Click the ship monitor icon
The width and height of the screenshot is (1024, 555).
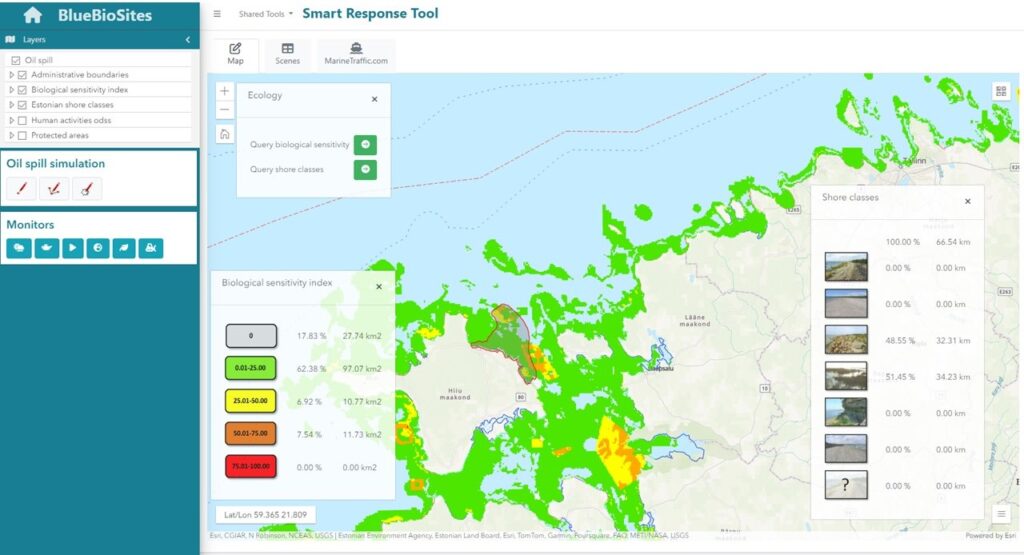pyautogui.click(x=45, y=248)
